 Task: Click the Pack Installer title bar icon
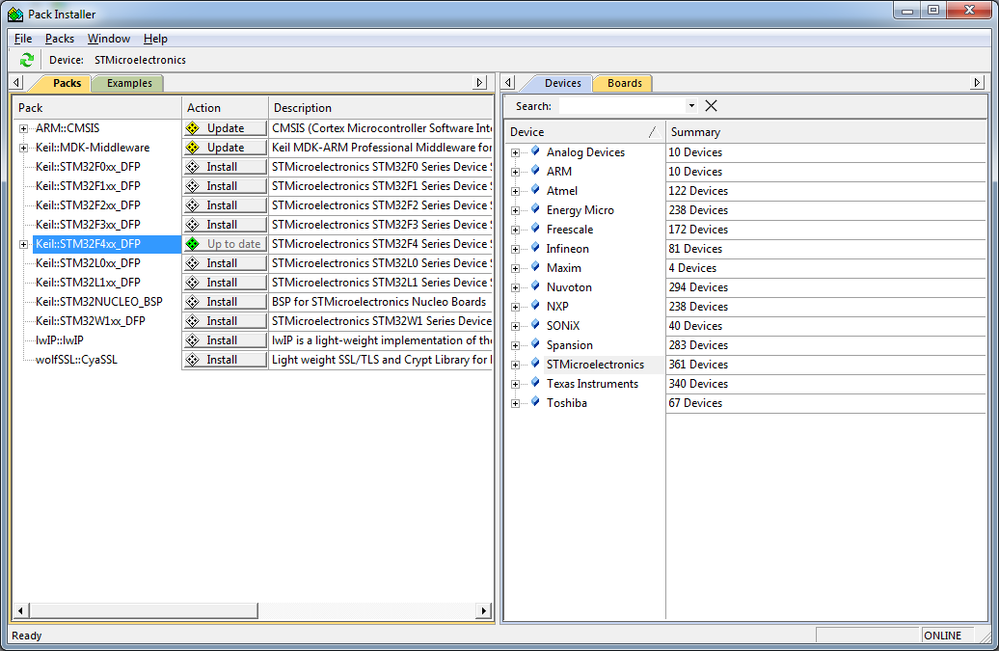click(x=15, y=14)
